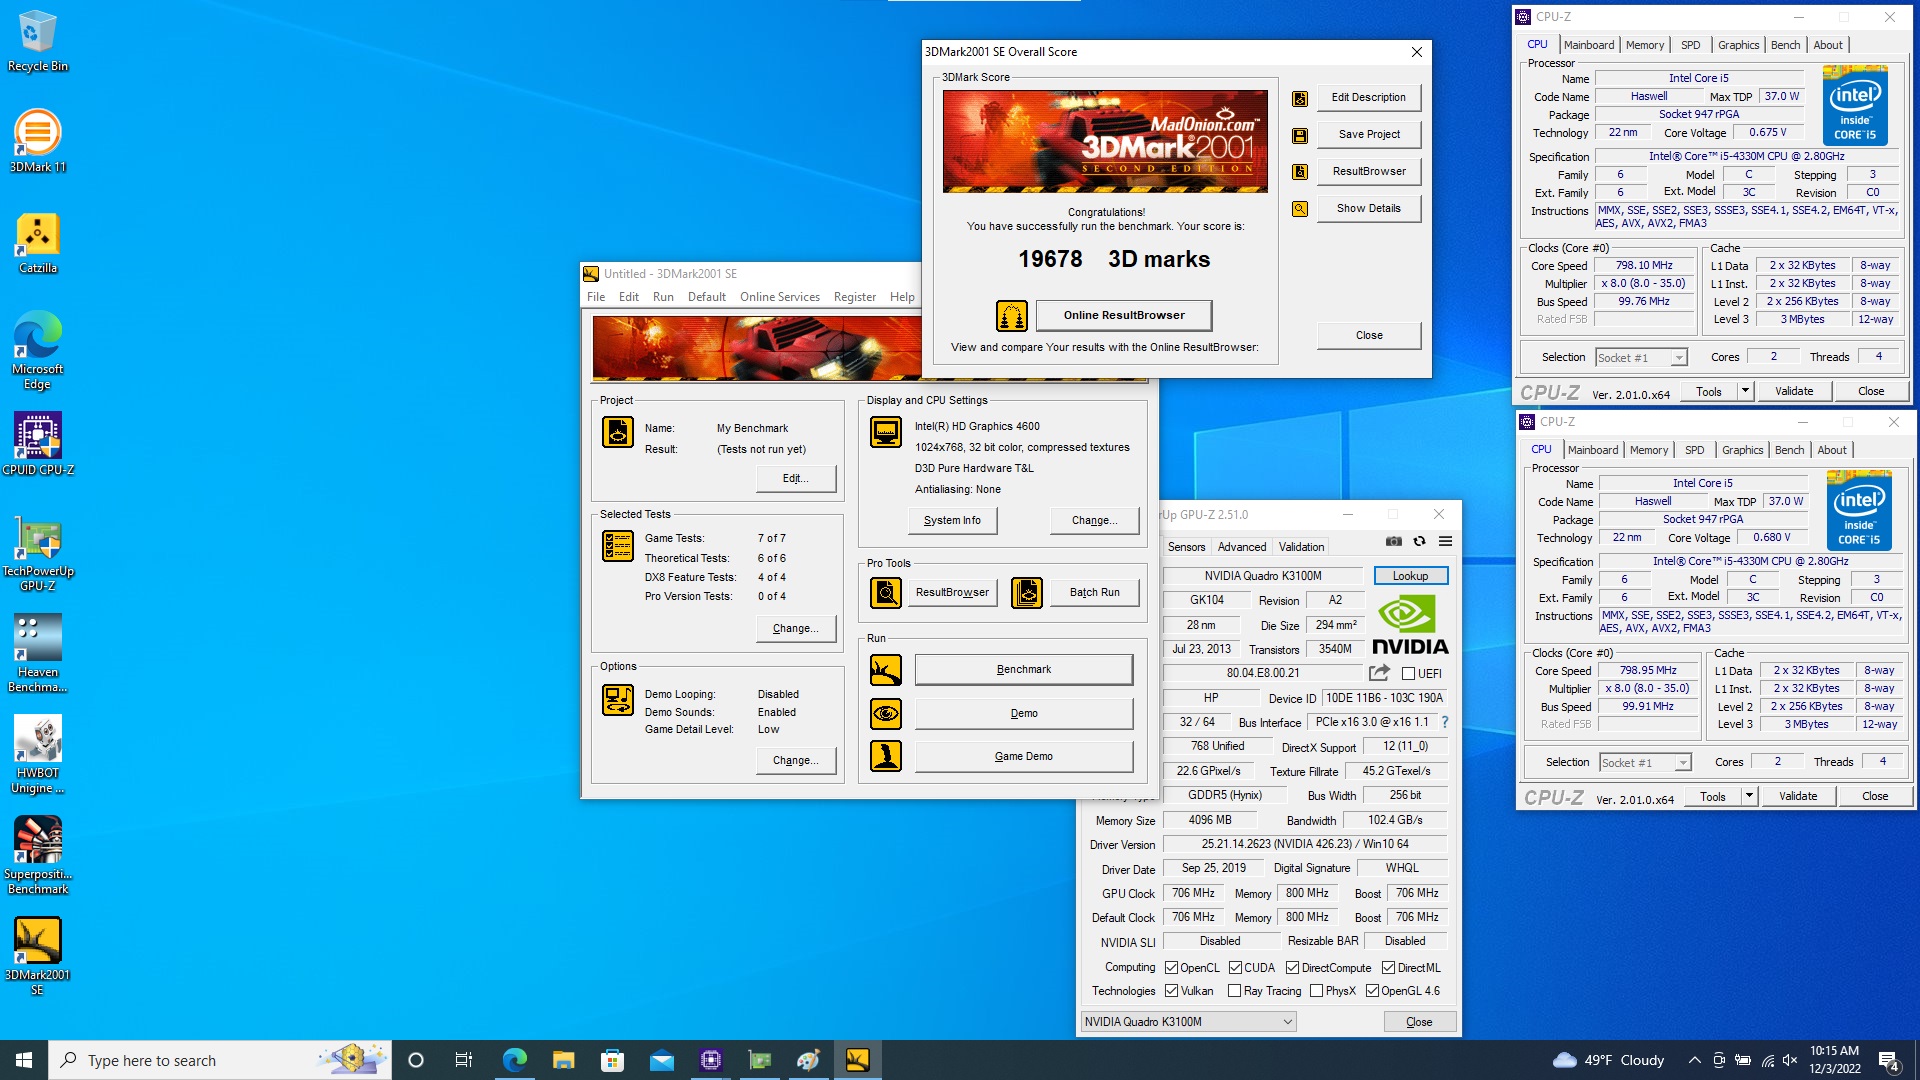Click the Save Project disk icon
Viewport: 1920px width, 1080px height.
(x=1300, y=135)
